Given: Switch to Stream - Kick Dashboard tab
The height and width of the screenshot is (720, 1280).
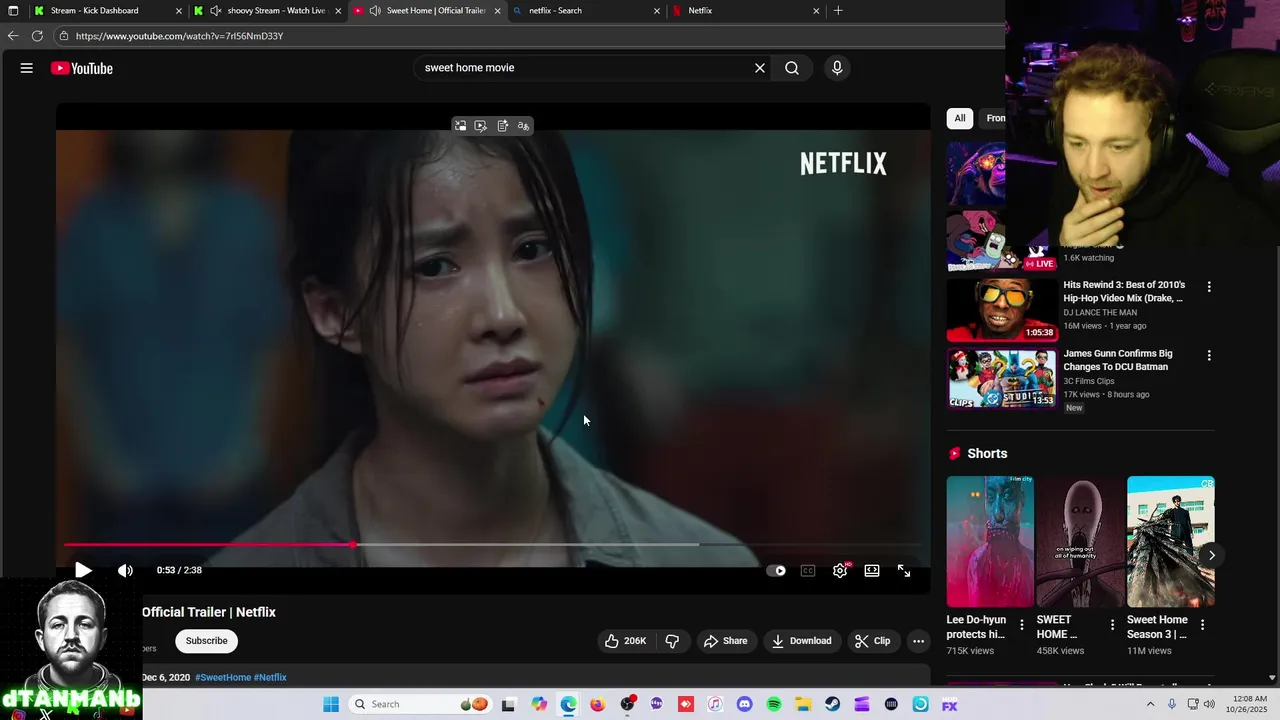Looking at the screenshot, I should (108, 11).
